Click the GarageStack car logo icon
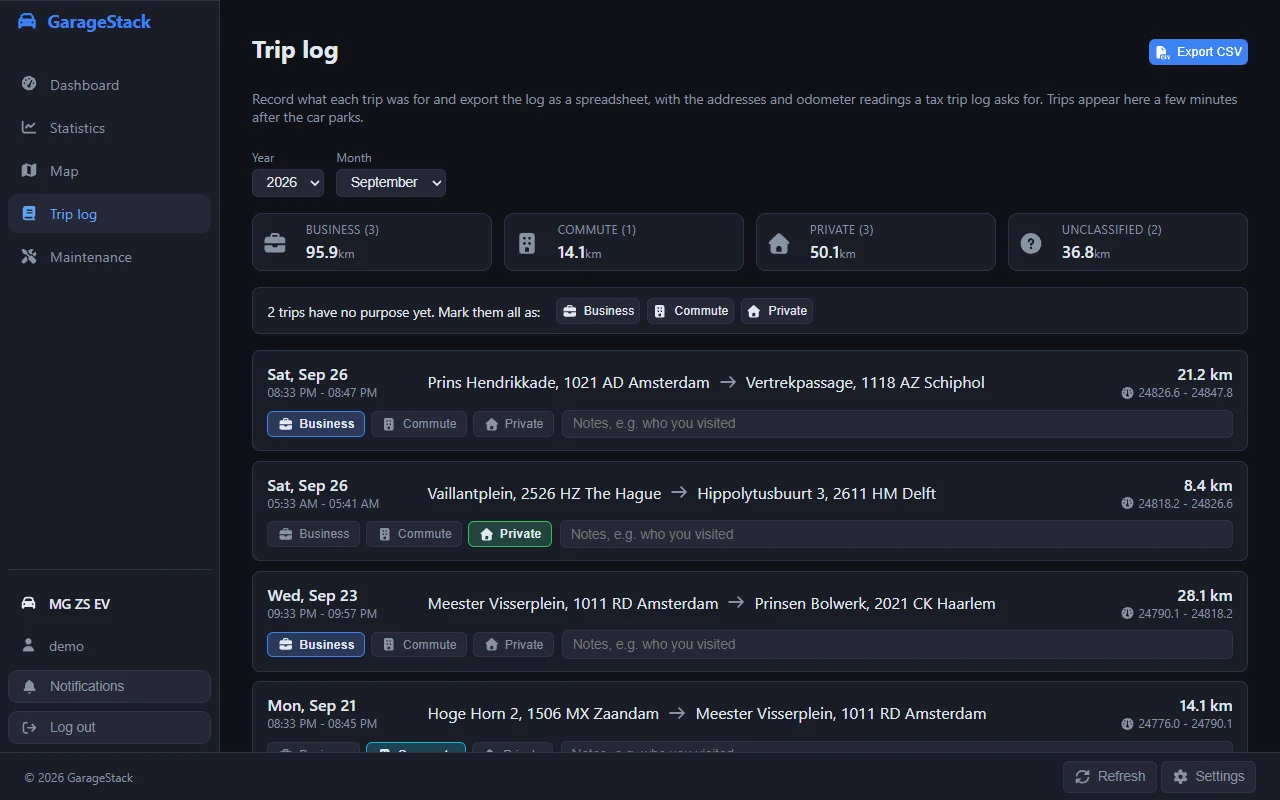 pos(27,22)
